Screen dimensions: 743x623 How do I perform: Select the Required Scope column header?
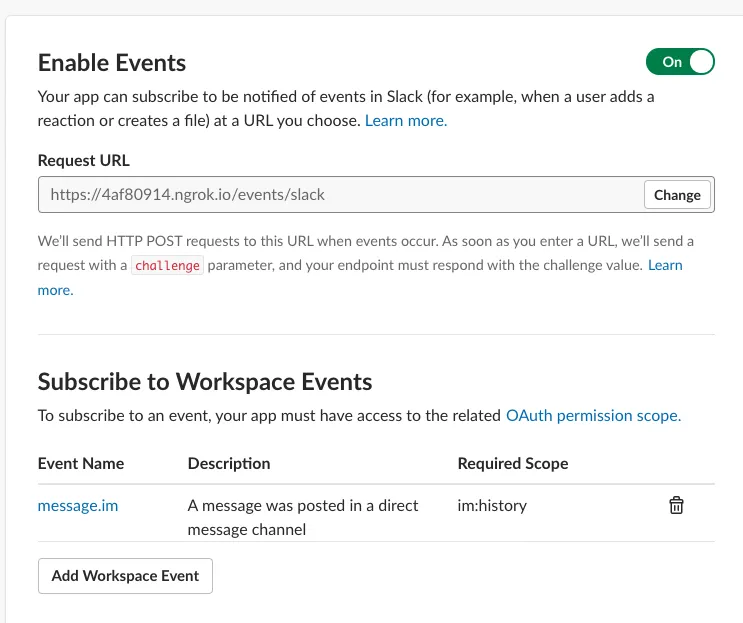[513, 463]
